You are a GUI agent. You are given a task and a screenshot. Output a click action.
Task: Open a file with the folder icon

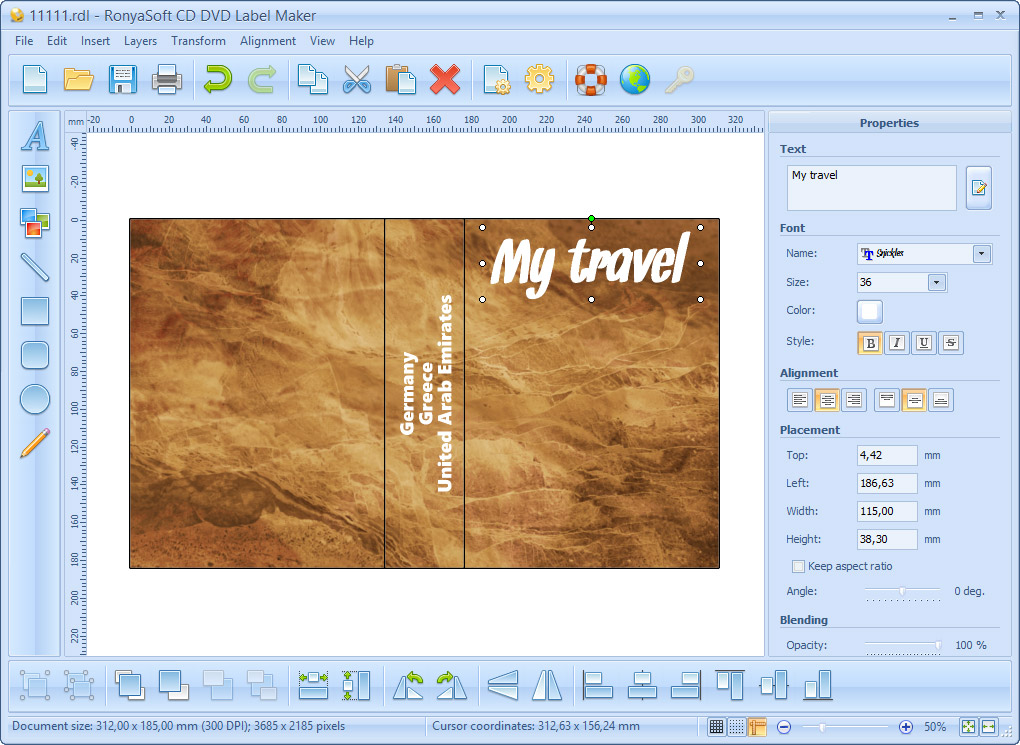pos(79,79)
